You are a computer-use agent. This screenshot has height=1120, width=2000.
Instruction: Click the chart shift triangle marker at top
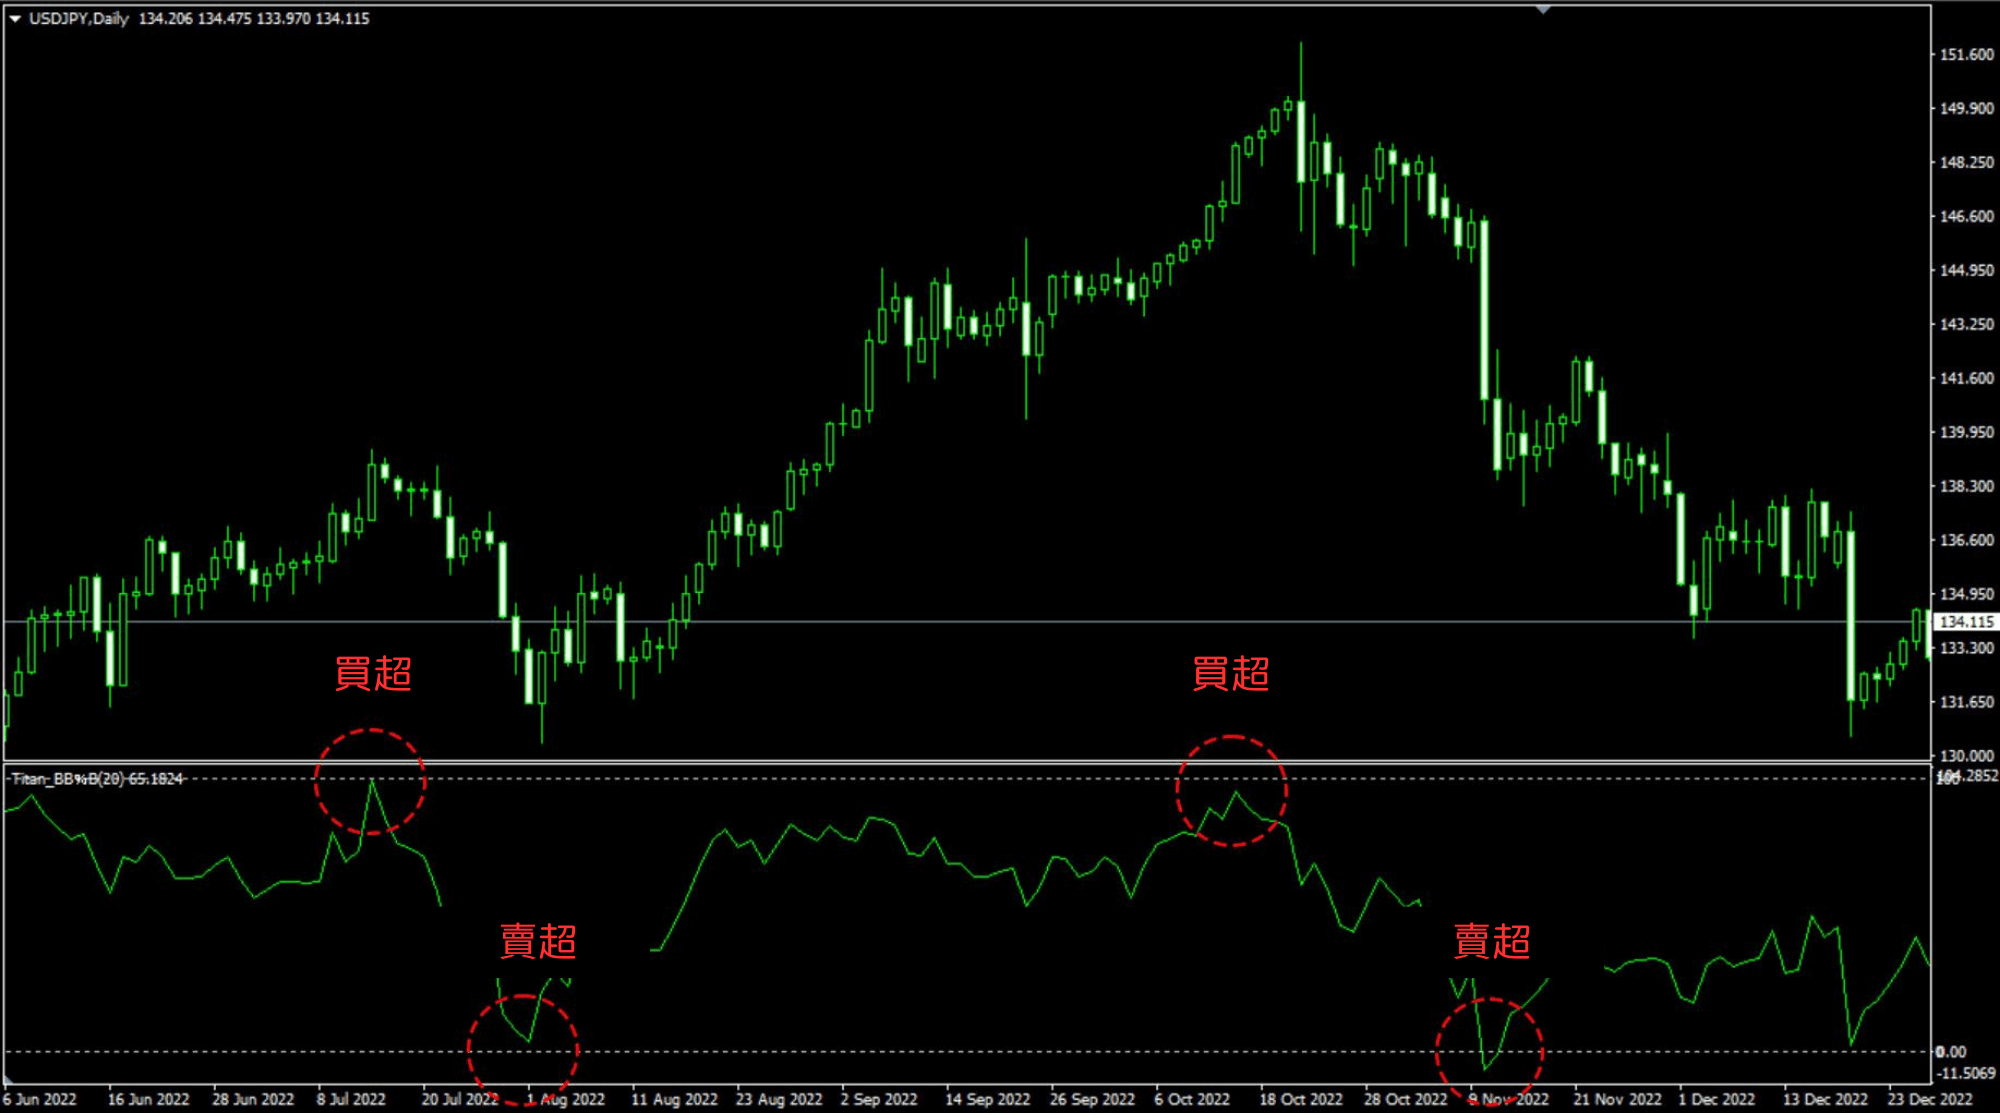coord(1543,10)
